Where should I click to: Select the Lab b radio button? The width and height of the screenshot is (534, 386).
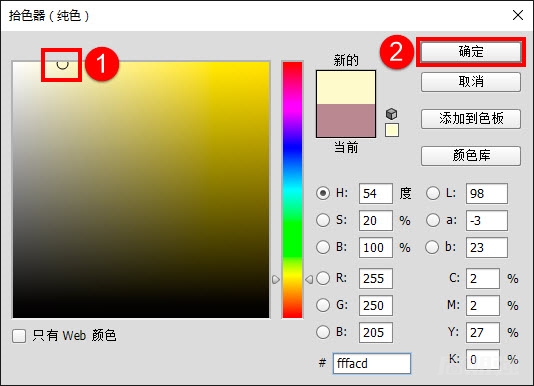433,247
